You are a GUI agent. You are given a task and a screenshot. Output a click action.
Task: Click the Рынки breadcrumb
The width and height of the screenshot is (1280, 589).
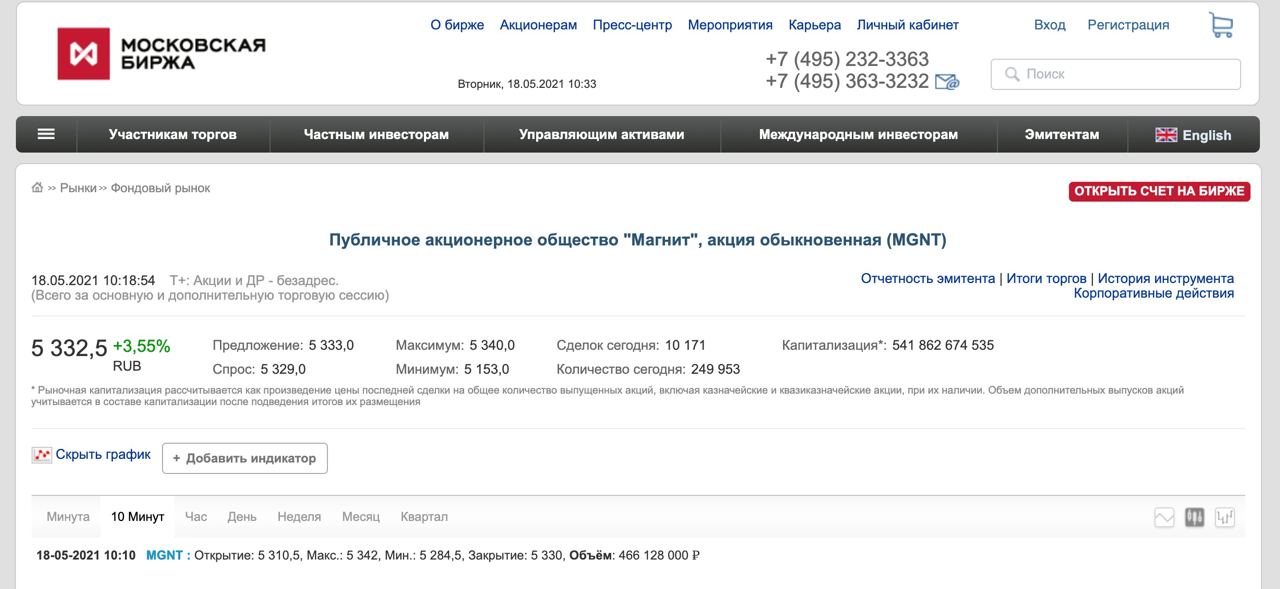[x=78, y=188]
